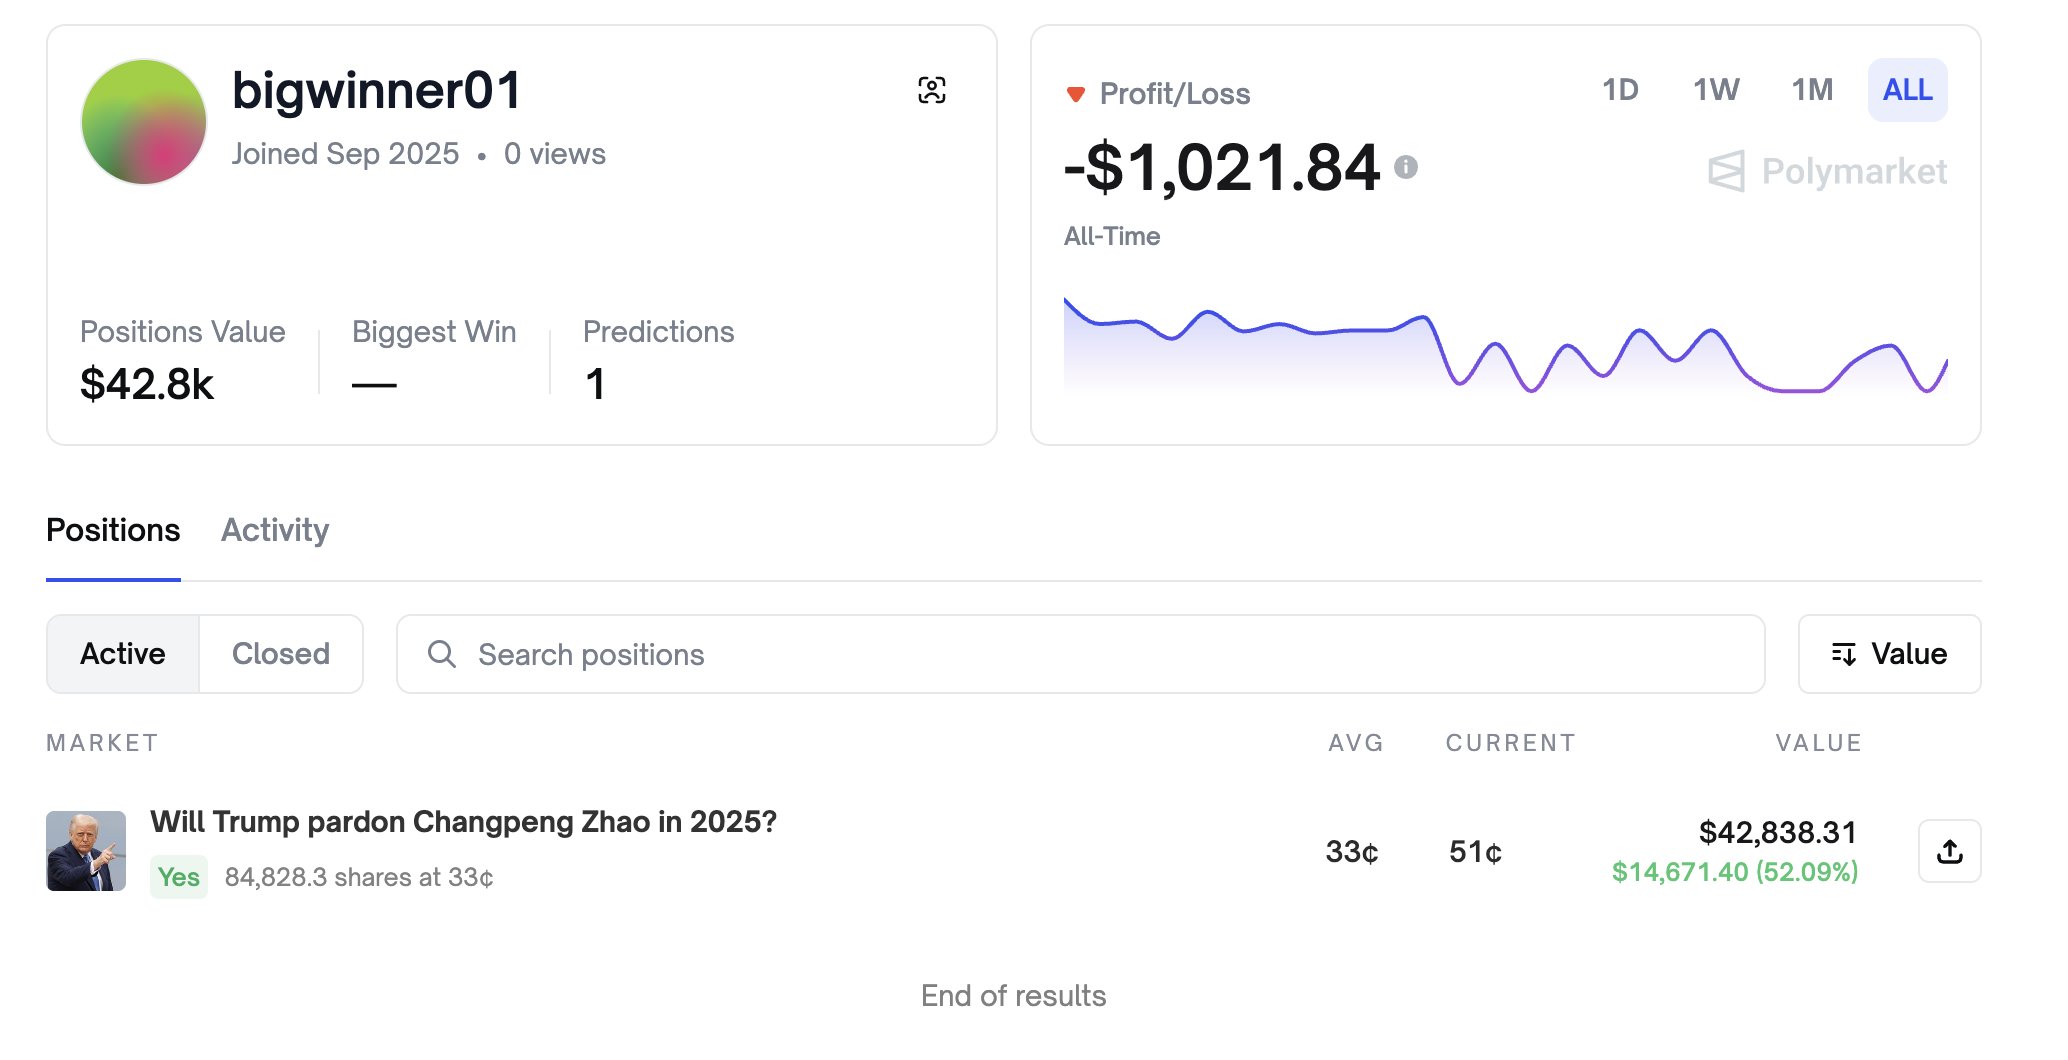Select the ALL profit timeframe

1907,90
